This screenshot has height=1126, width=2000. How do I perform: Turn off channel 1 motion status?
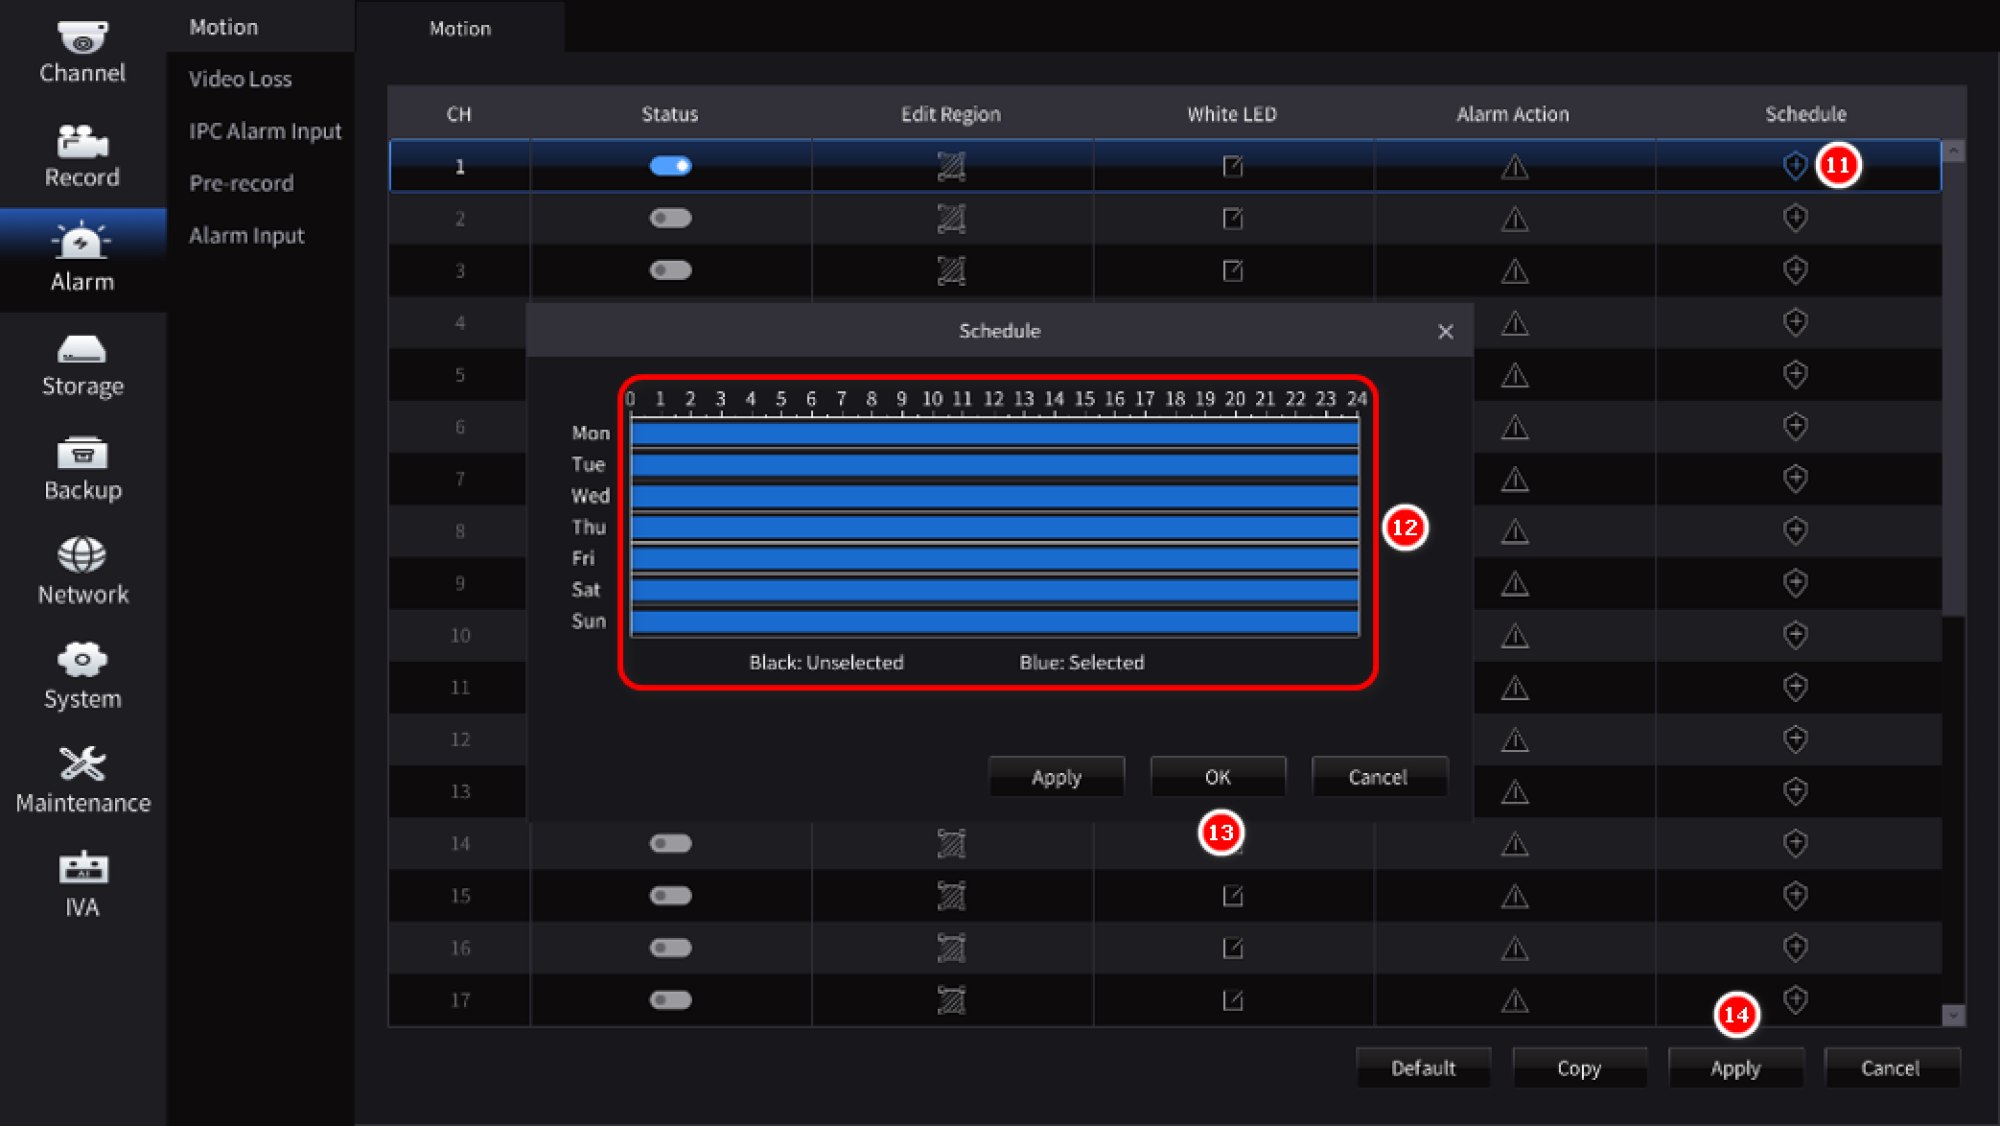670,166
